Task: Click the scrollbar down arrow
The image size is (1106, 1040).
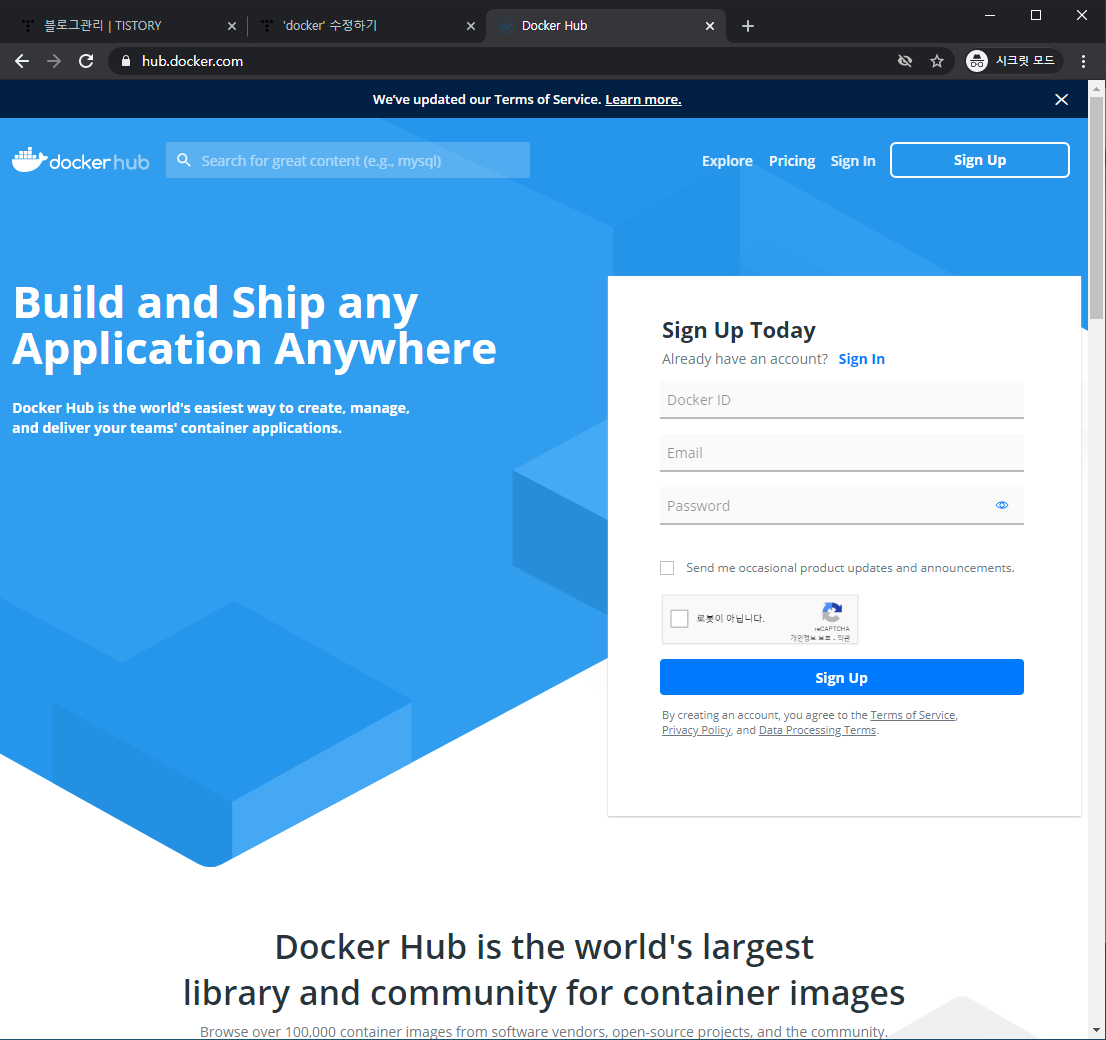Action: [x=1096, y=1032]
